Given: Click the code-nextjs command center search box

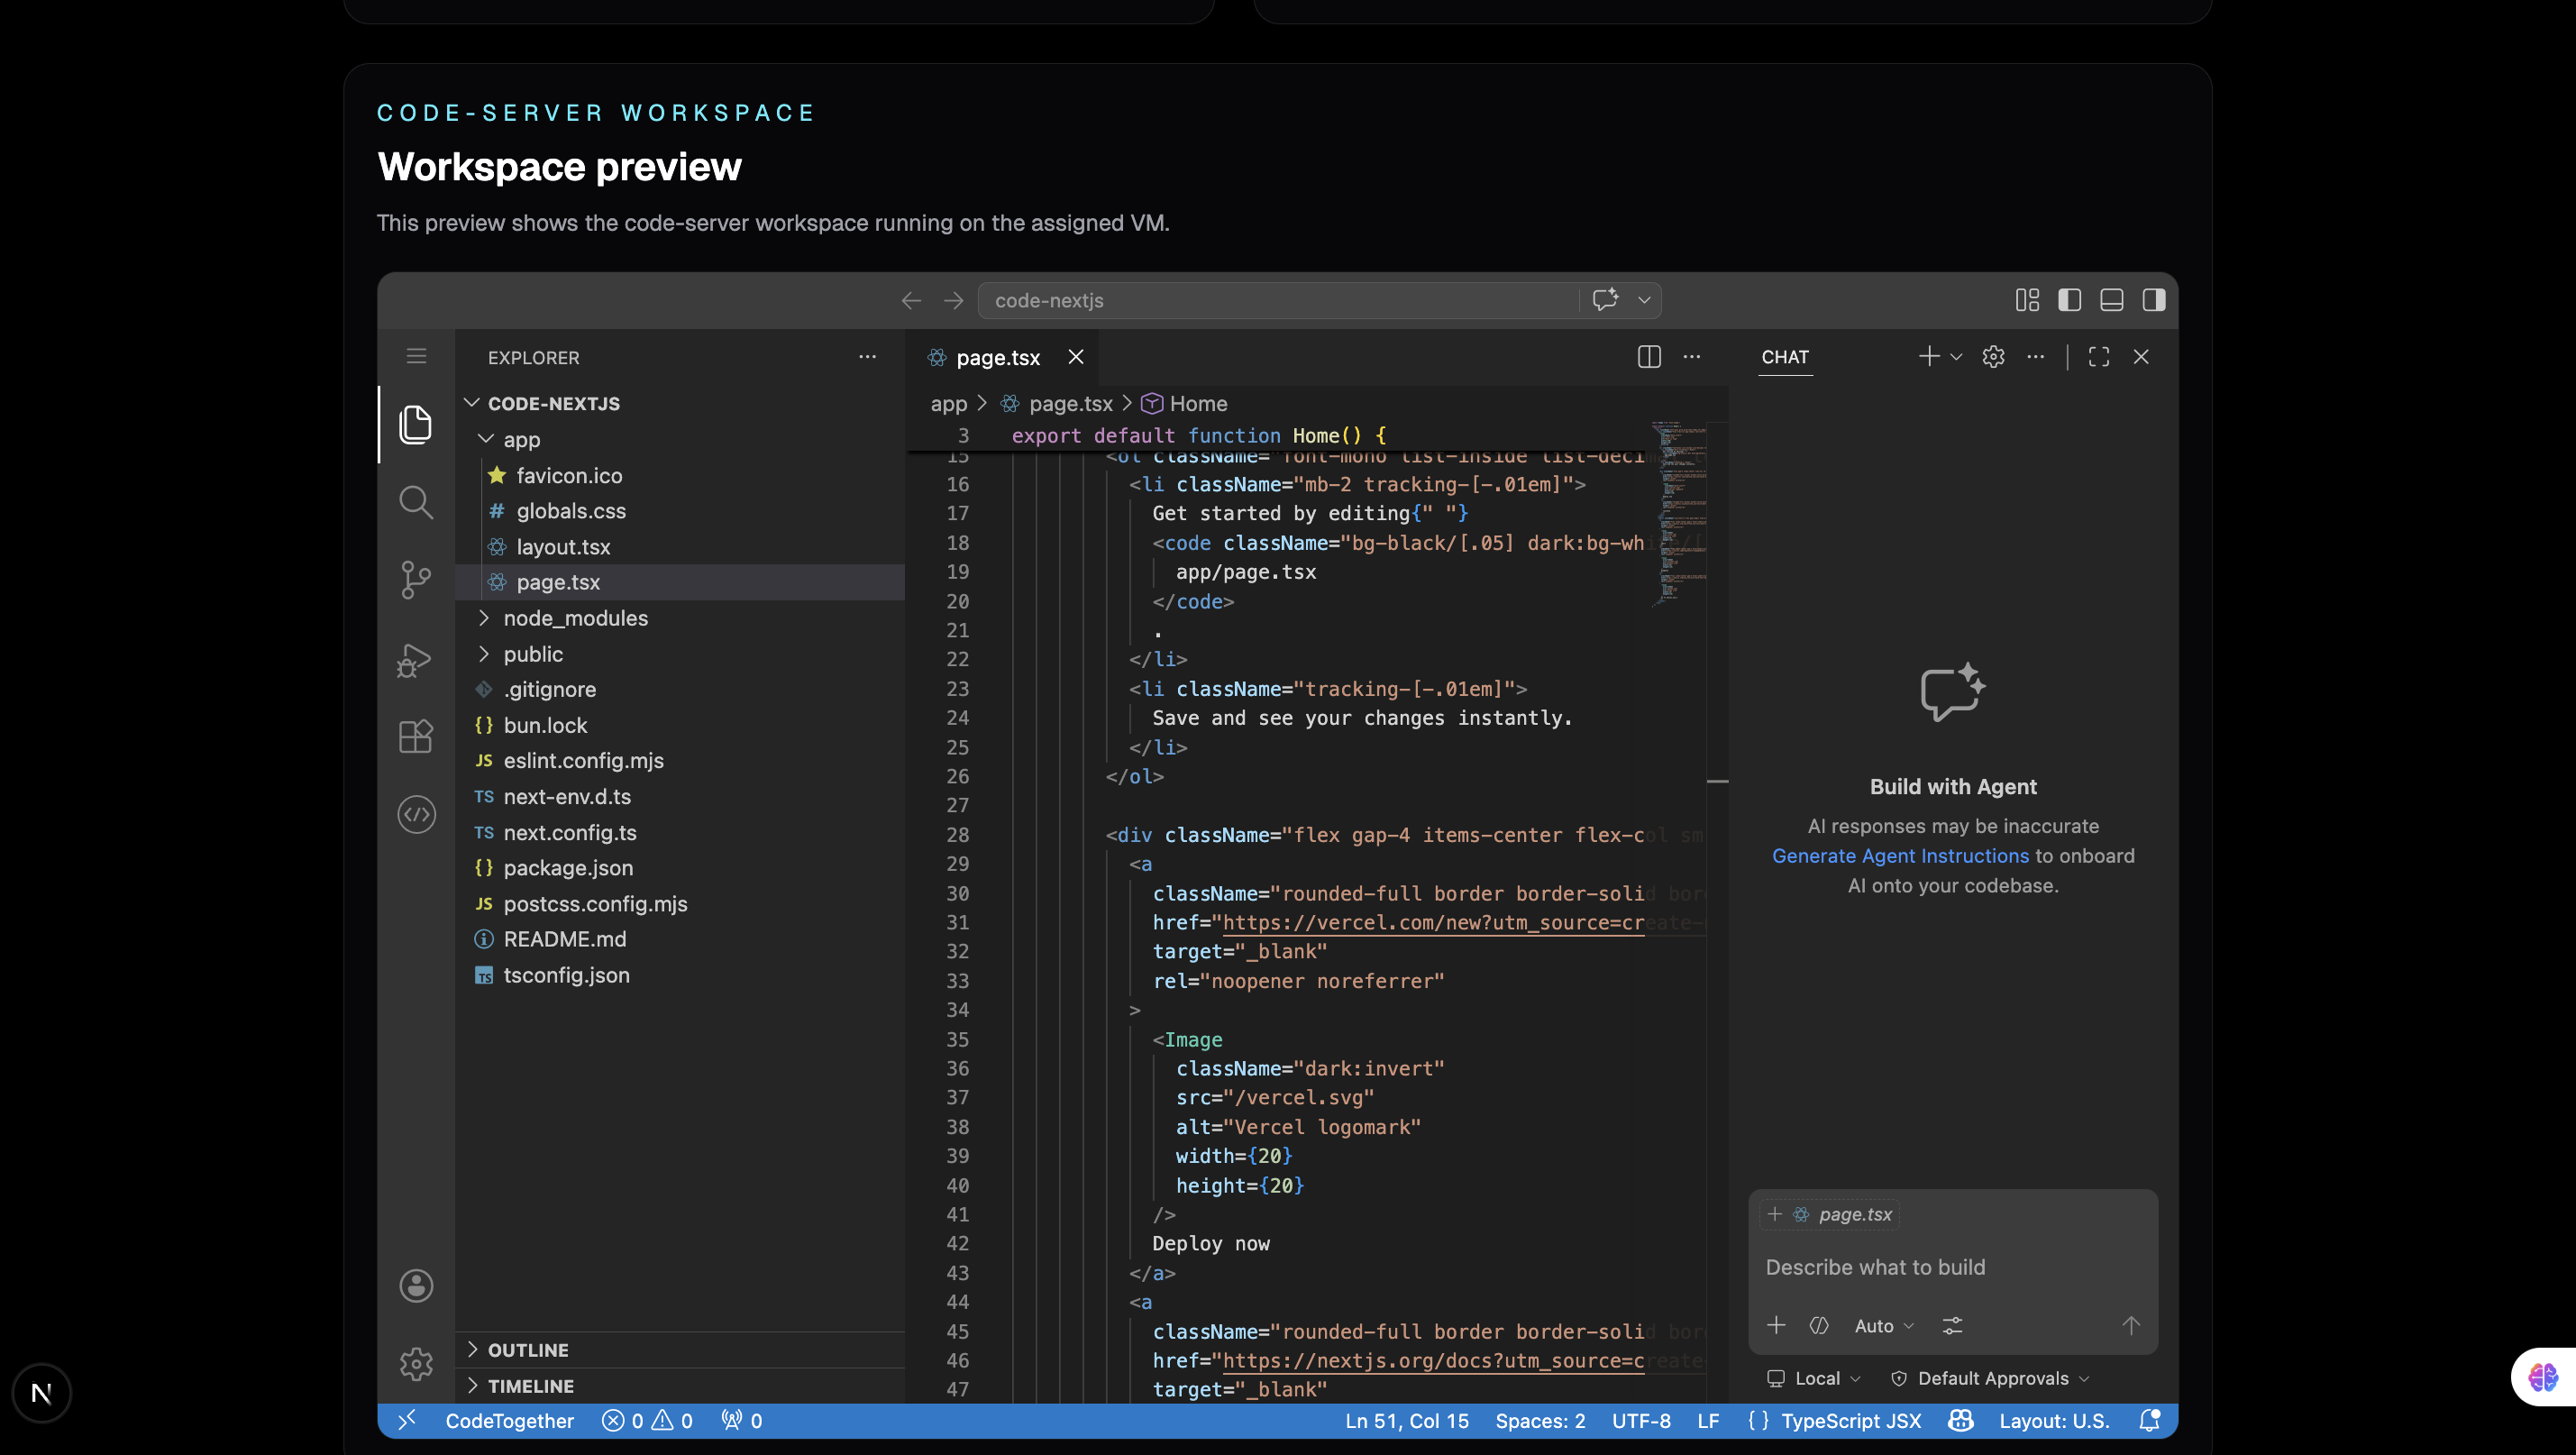Looking at the screenshot, I should (1278, 300).
